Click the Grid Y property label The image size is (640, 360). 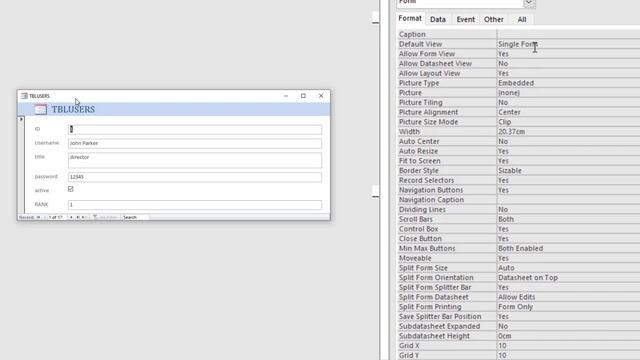point(409,356)
